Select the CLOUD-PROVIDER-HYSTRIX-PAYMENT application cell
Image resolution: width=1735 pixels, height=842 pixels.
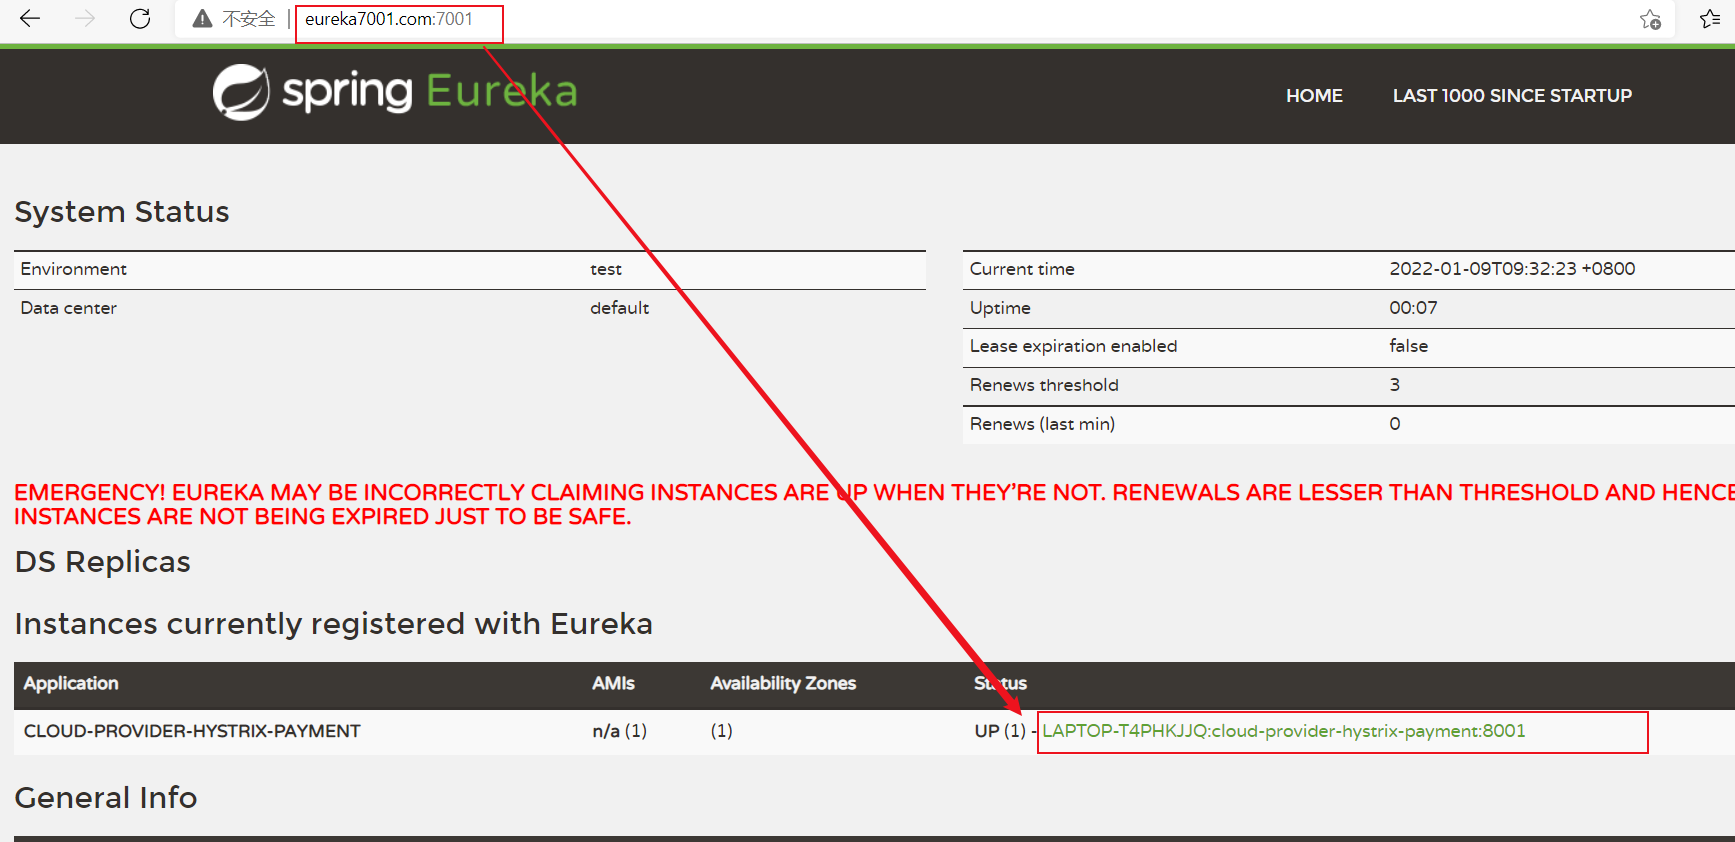coord(192,731)
